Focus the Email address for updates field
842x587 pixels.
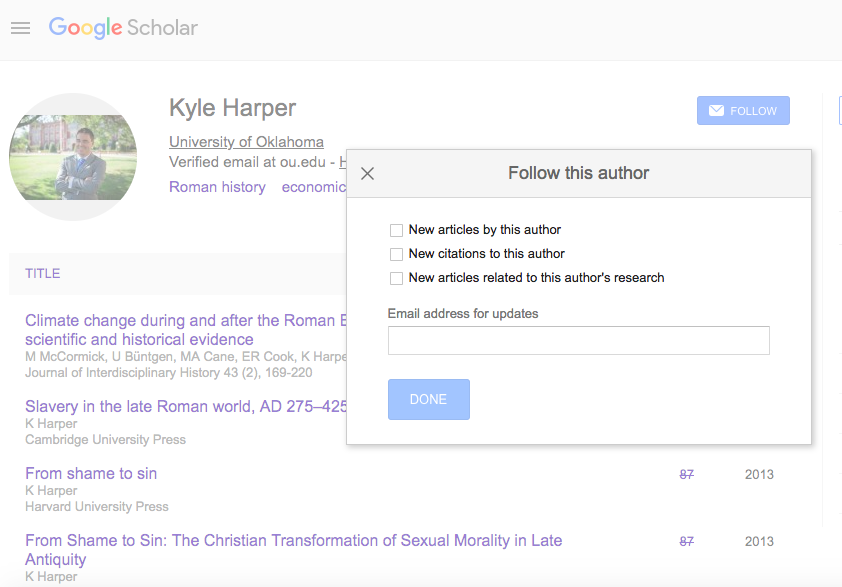[x=578, y=340]
